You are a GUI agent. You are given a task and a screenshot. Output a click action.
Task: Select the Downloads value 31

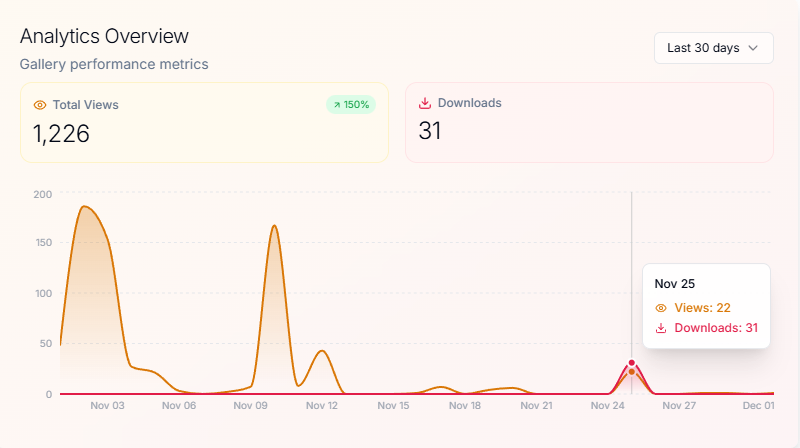430,131
